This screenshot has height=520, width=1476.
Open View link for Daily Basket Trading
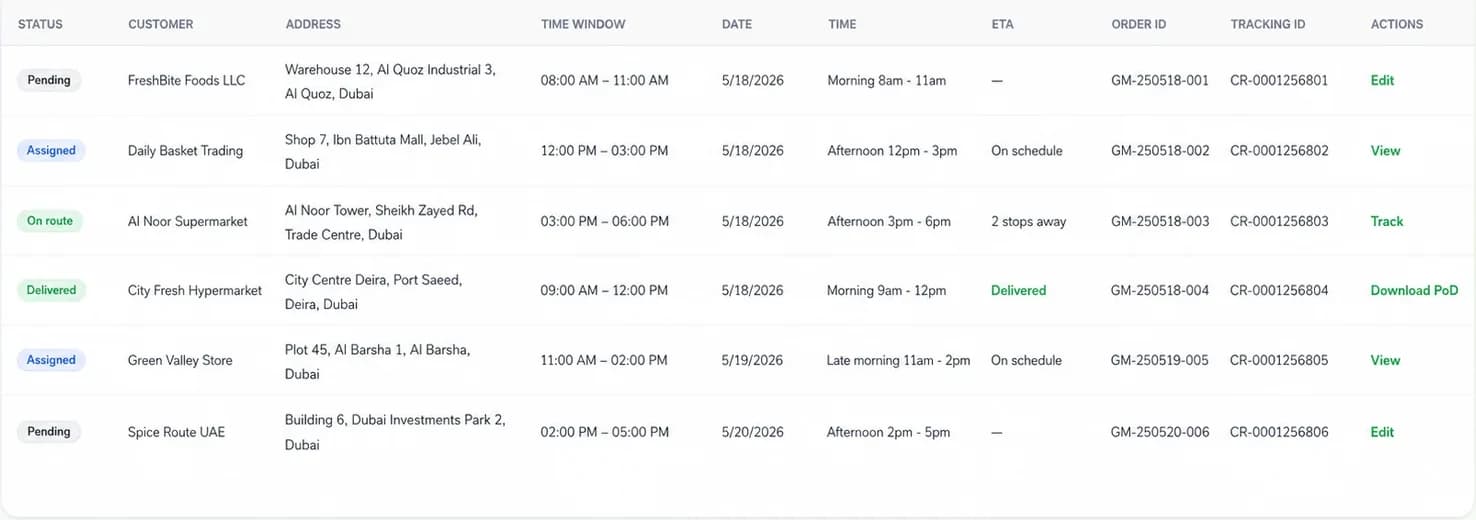[1385, 151]
